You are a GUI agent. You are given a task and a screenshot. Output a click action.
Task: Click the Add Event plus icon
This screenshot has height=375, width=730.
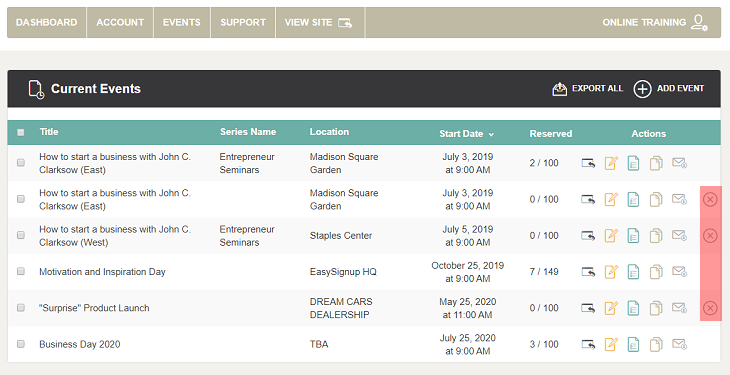642,89
